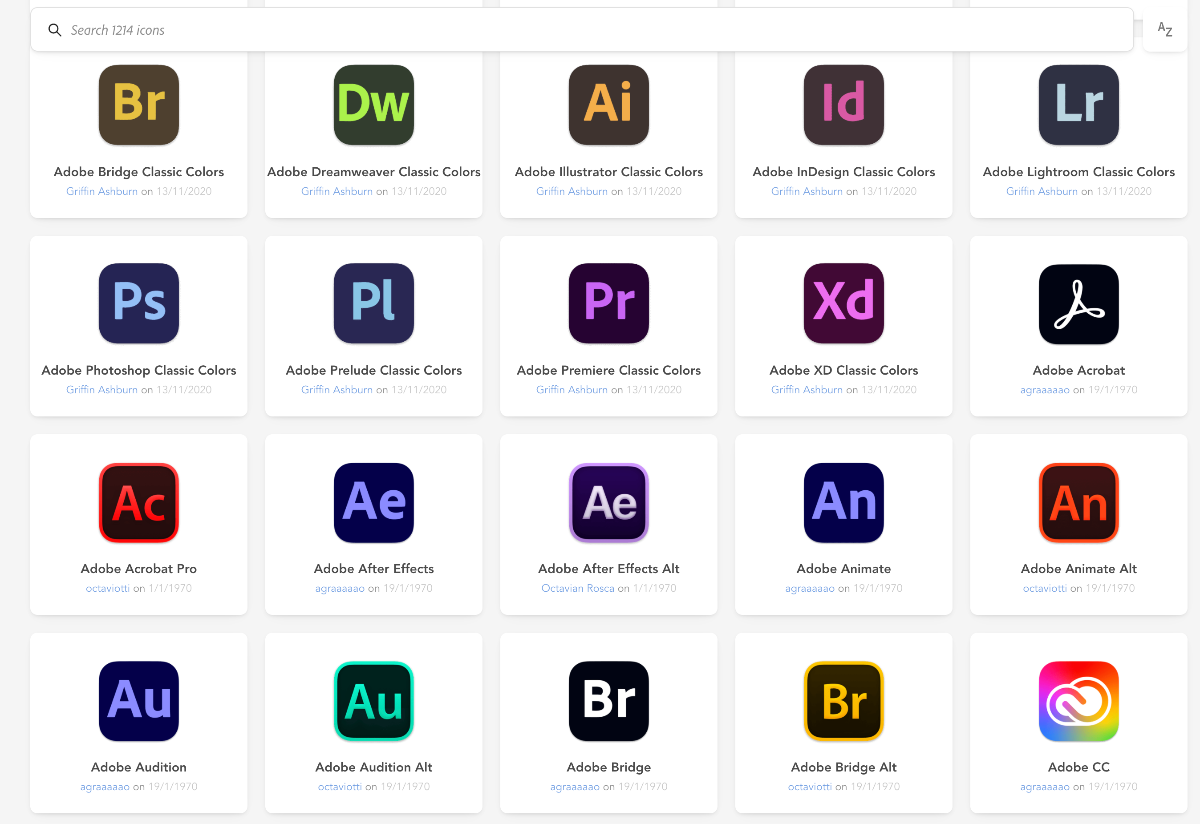Toggle A-Z alphabetical sort button
This screenshot has width=1200, height=824.
1165,29
